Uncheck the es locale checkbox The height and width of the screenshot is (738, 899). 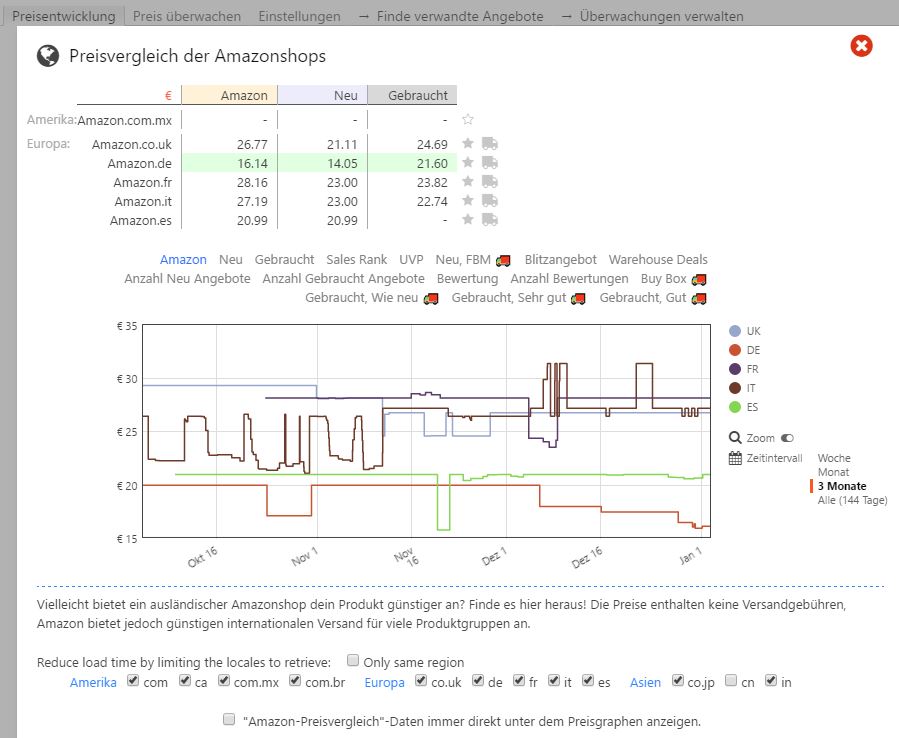click(x=588, y=680)
